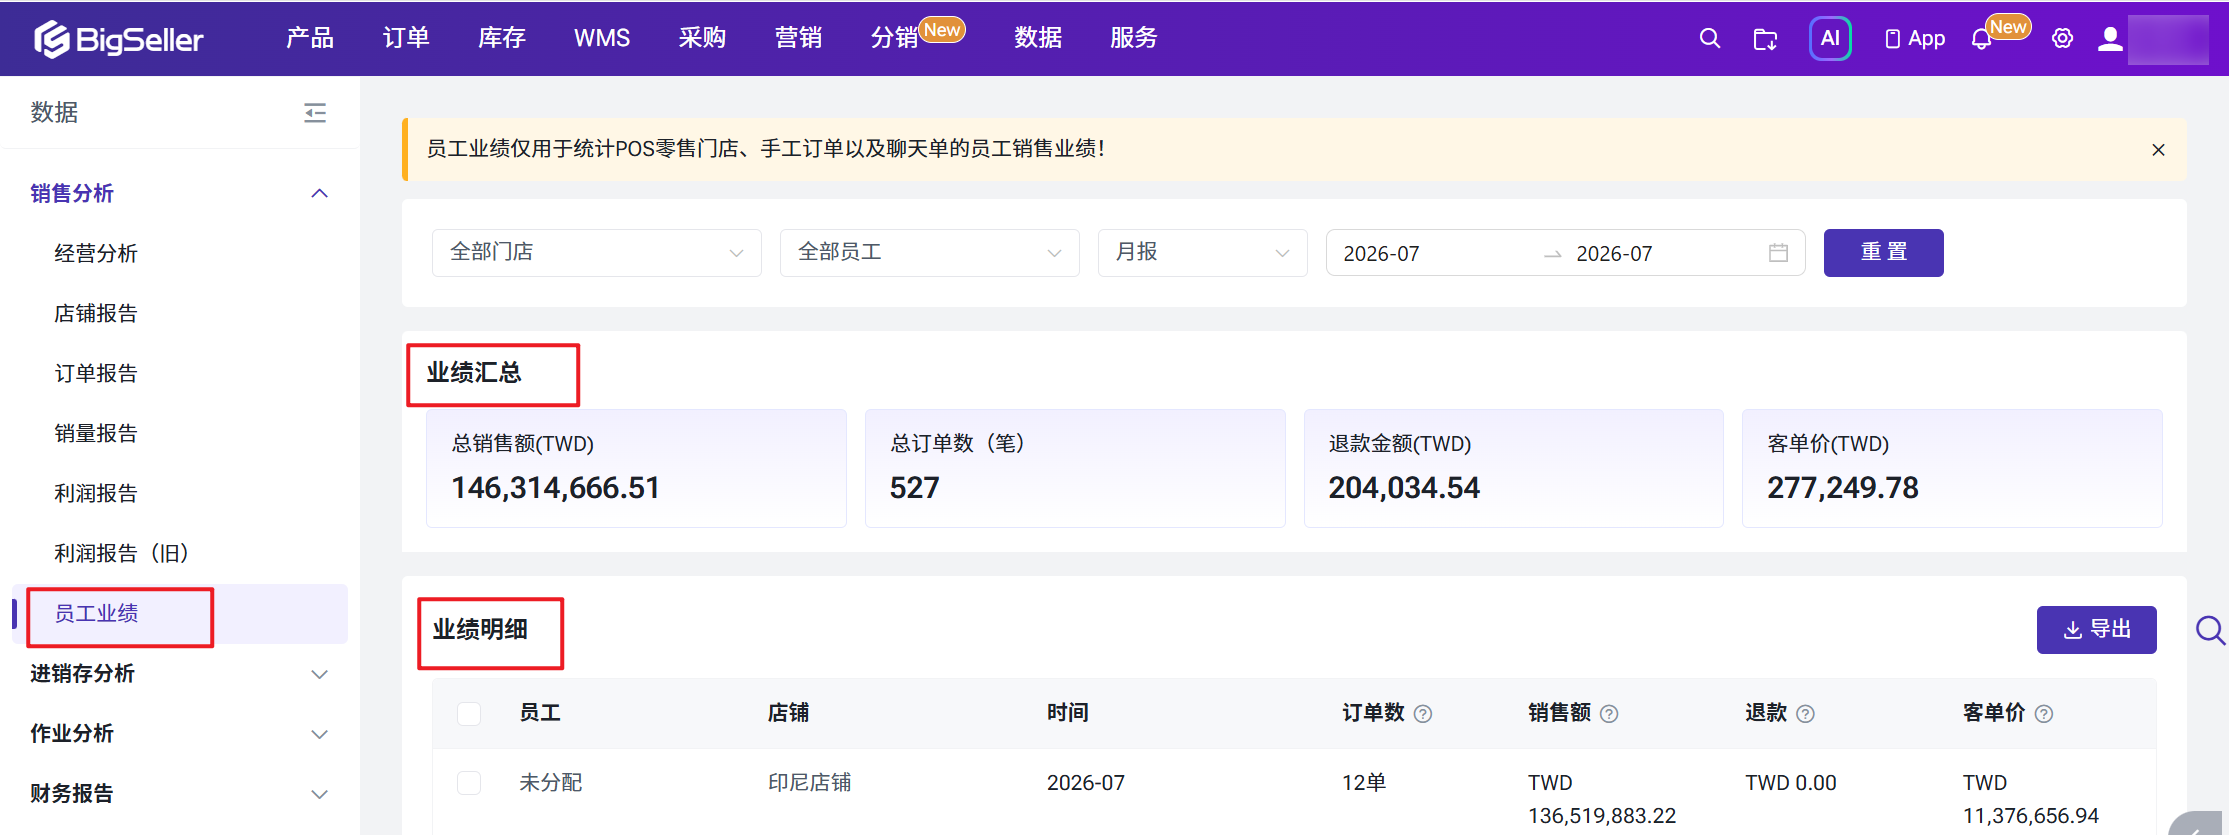Go to 销量报告 in sidebar

point(96,433)
